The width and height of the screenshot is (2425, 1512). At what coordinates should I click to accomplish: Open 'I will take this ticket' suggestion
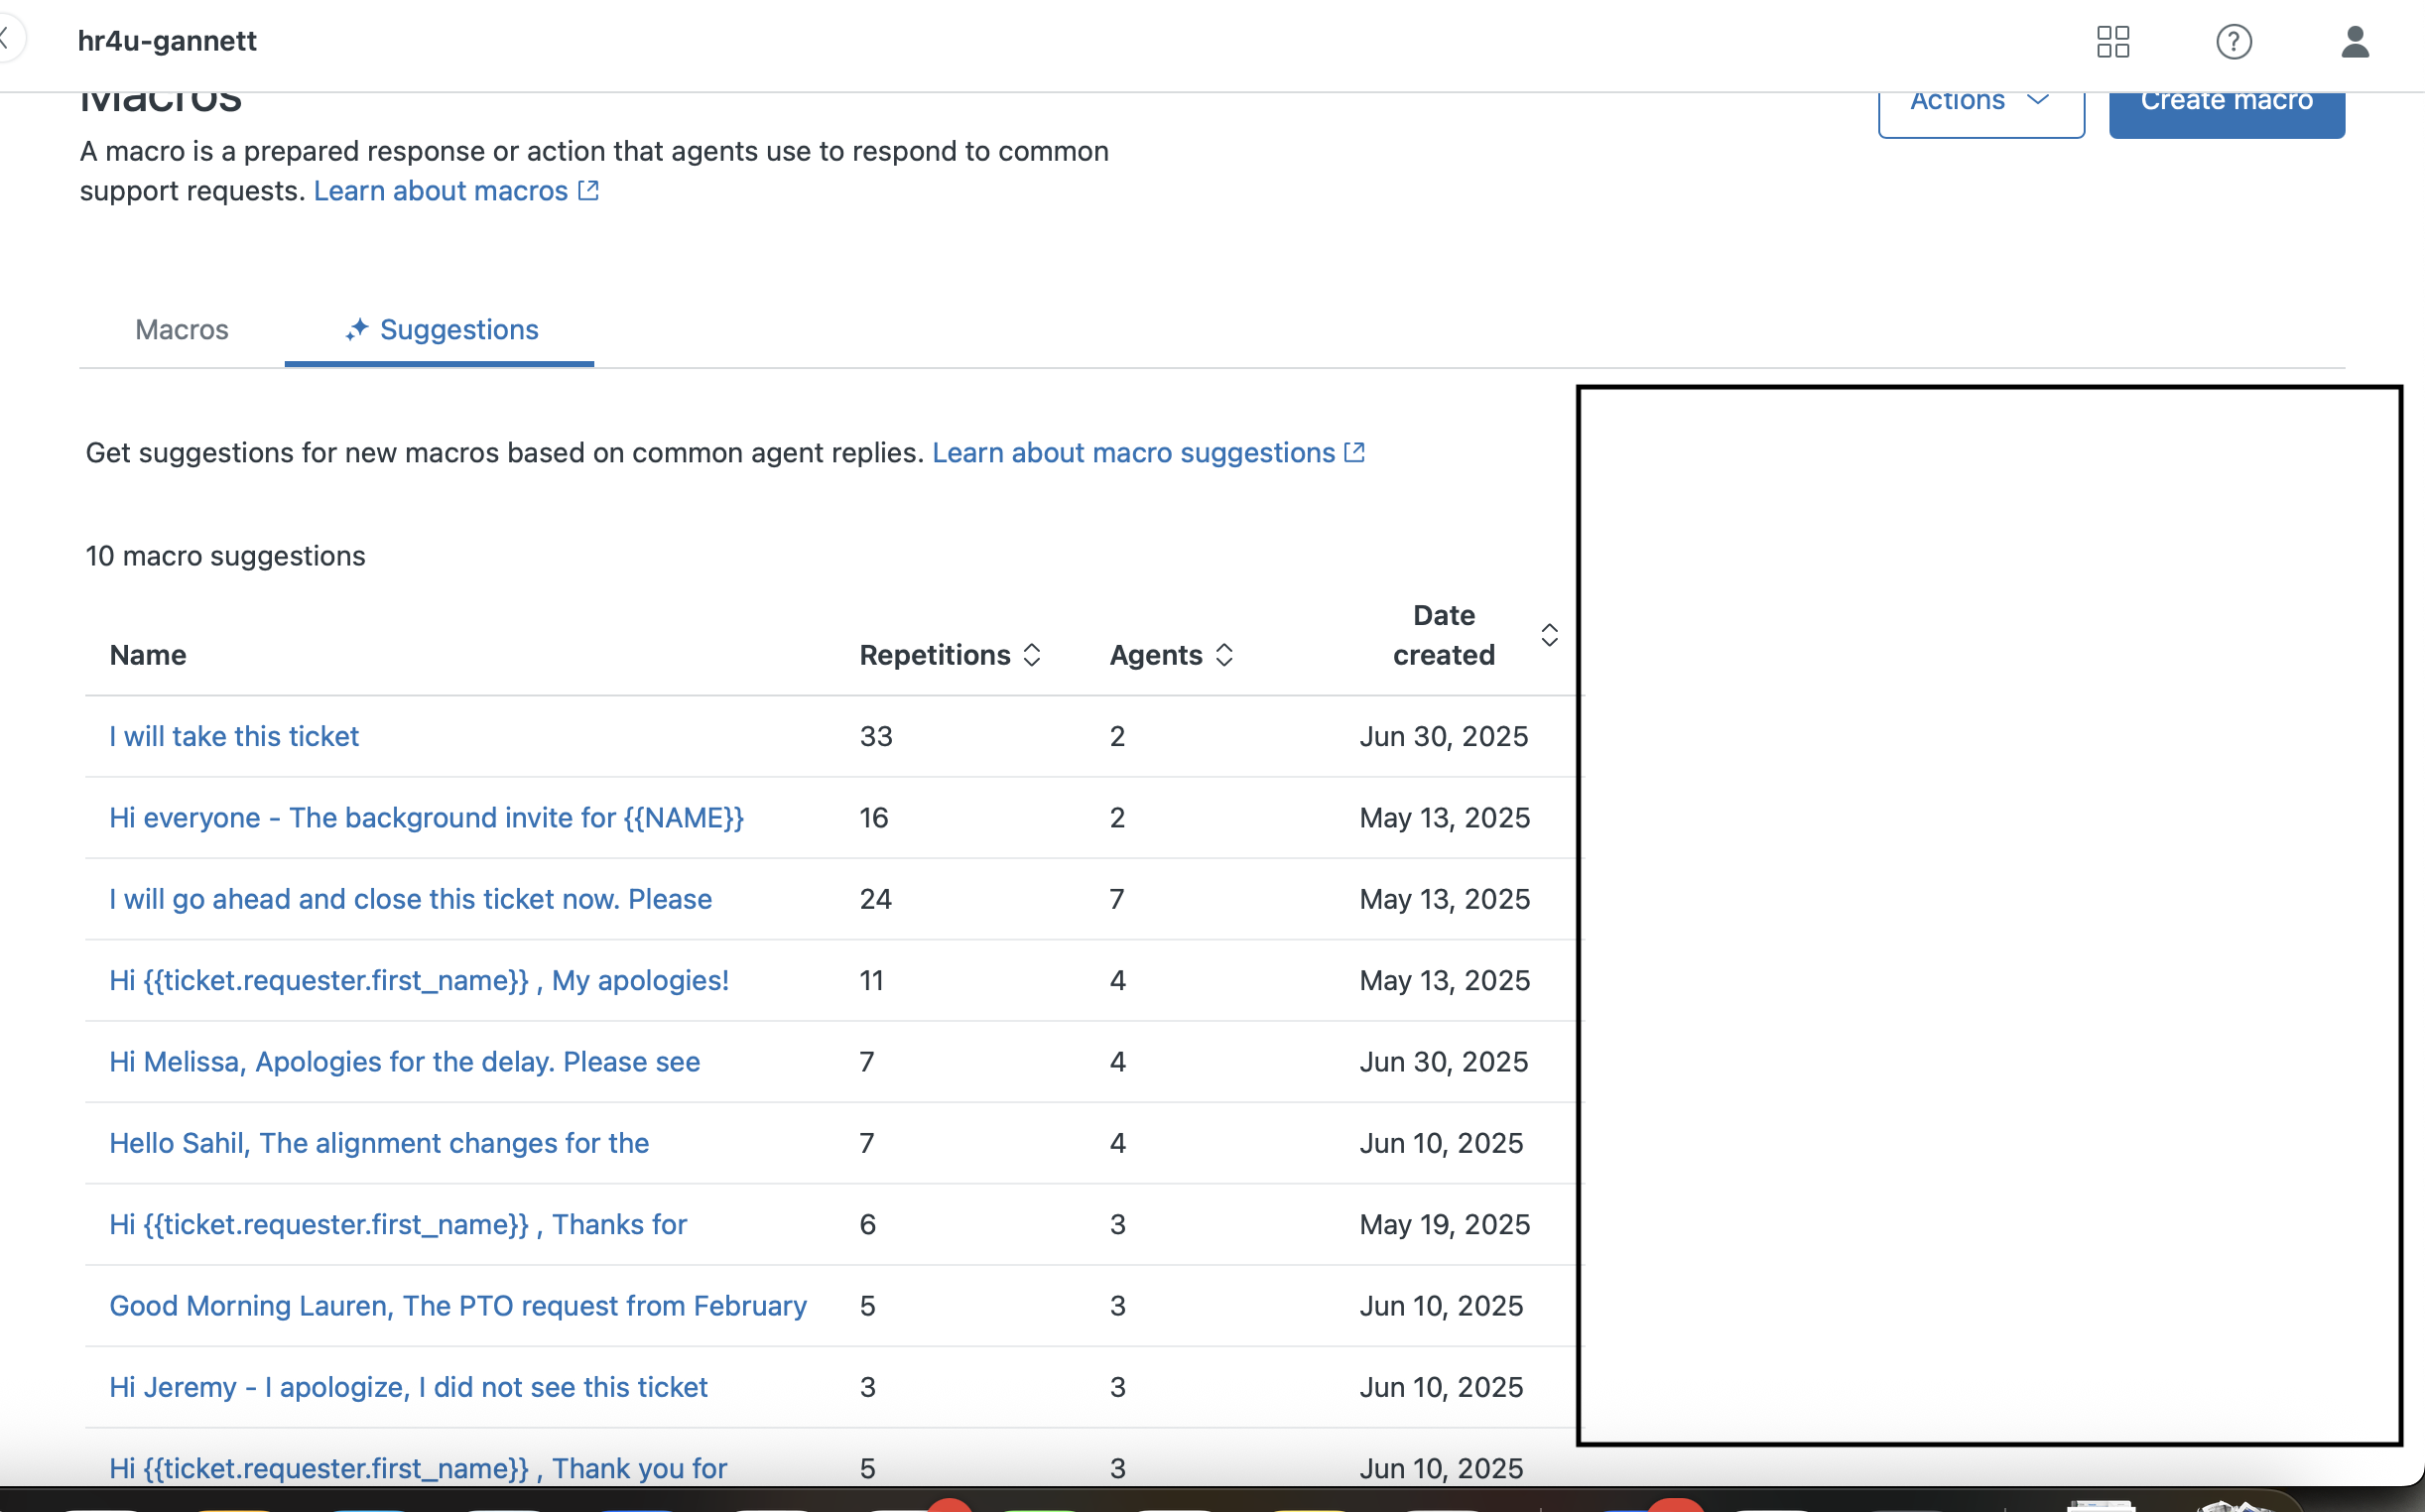click(x=234, y=736)
